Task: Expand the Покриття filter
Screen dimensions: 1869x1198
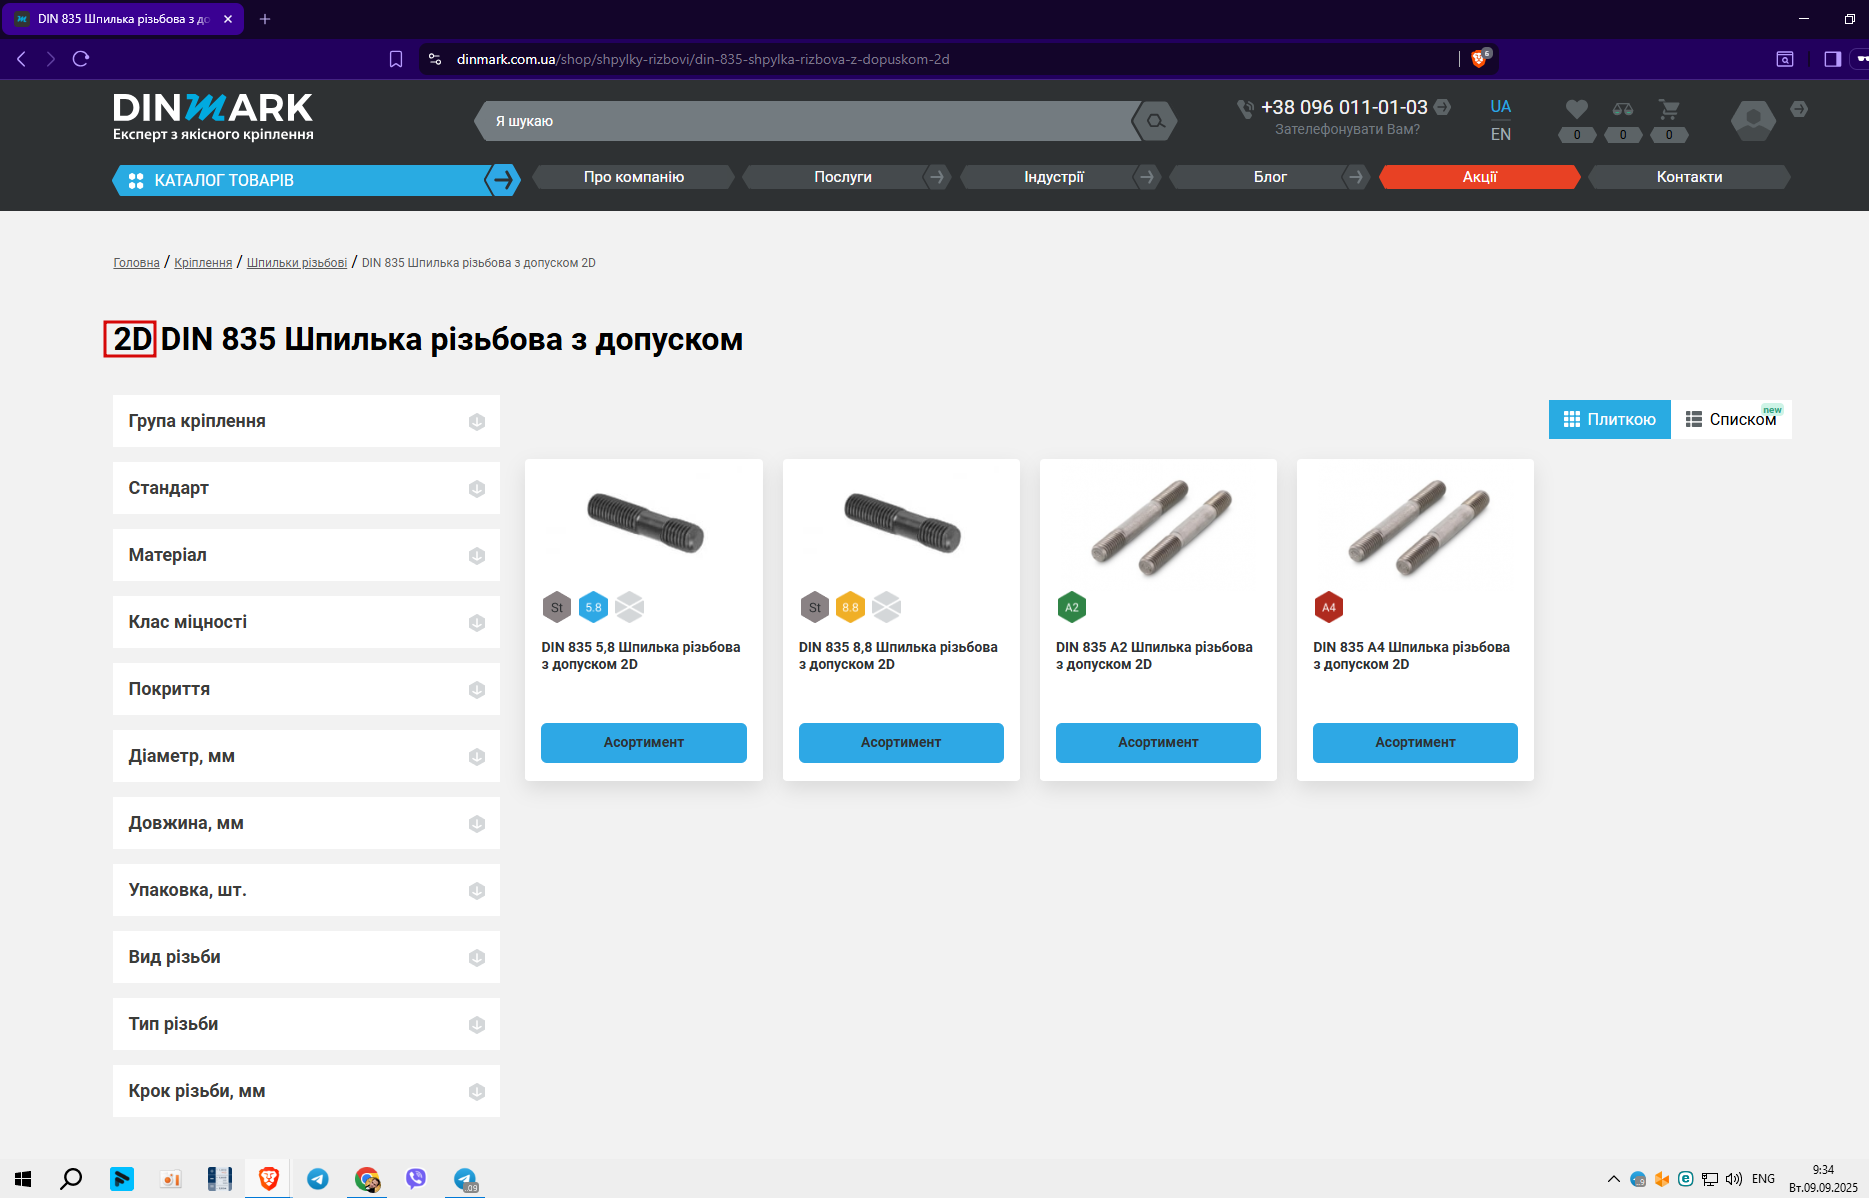Action: 306,689
